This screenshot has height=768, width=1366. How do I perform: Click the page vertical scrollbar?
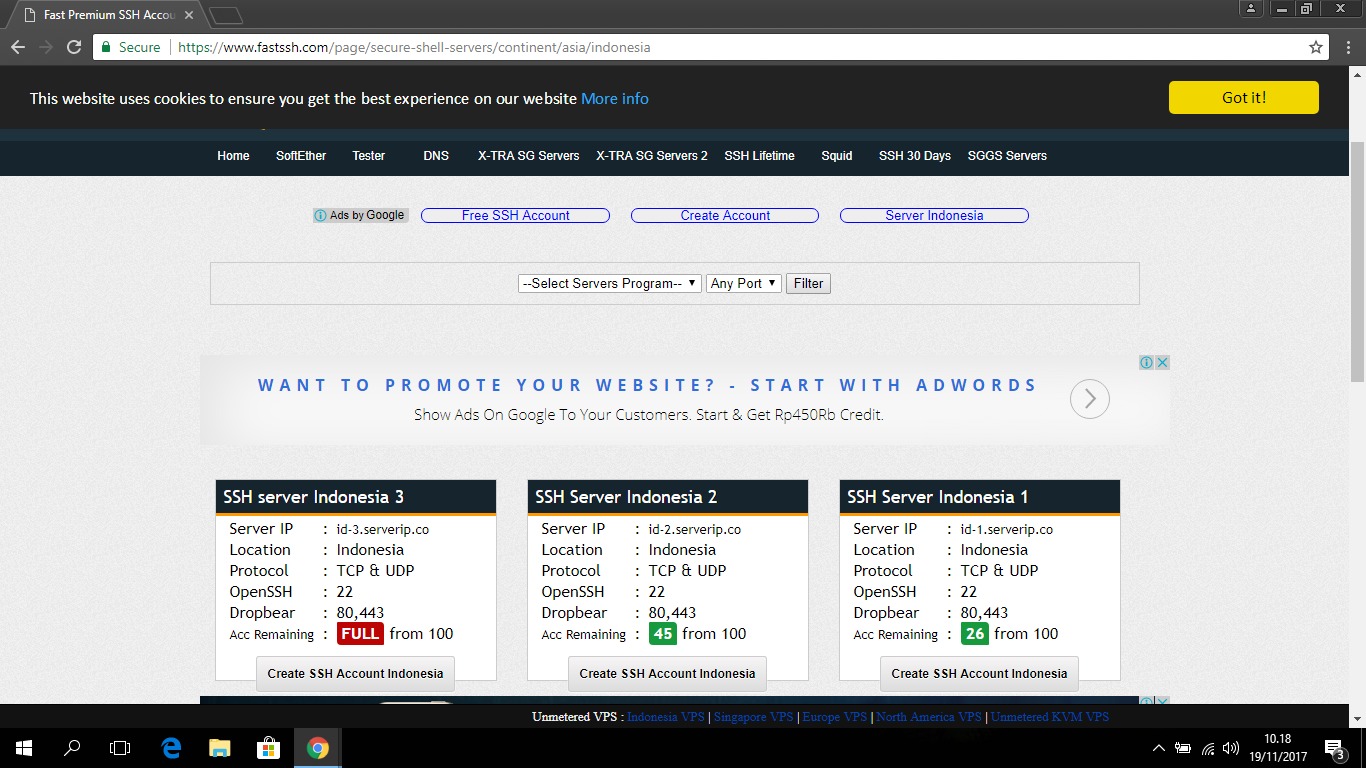tap(1357, 260)
